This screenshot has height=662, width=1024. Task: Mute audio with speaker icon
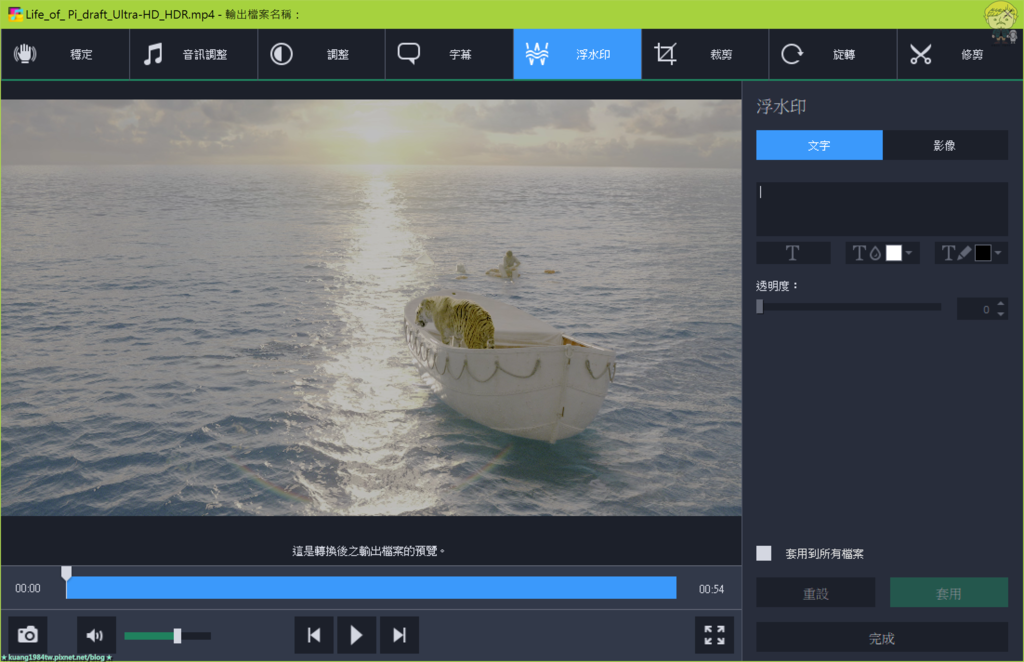click(x=95, y=635)
